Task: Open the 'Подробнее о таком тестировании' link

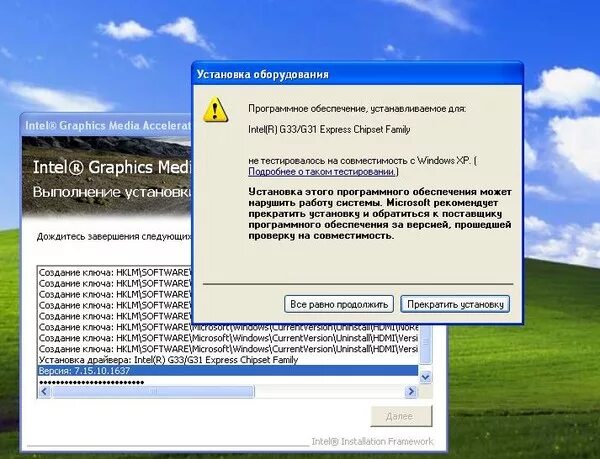Action: [x=321, y=172]
